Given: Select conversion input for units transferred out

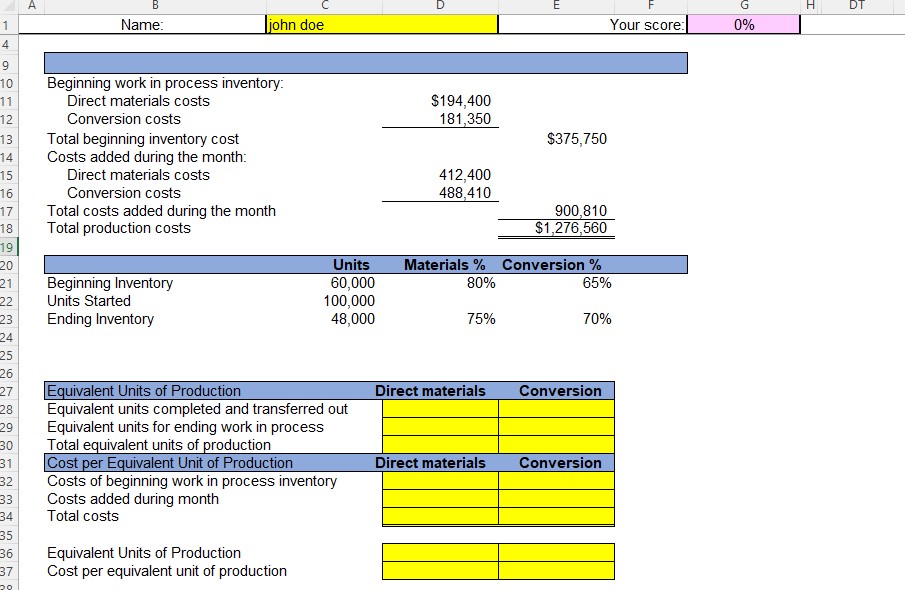Looking at the screenshot, I should pyautogui.click(x=556, y=409).
